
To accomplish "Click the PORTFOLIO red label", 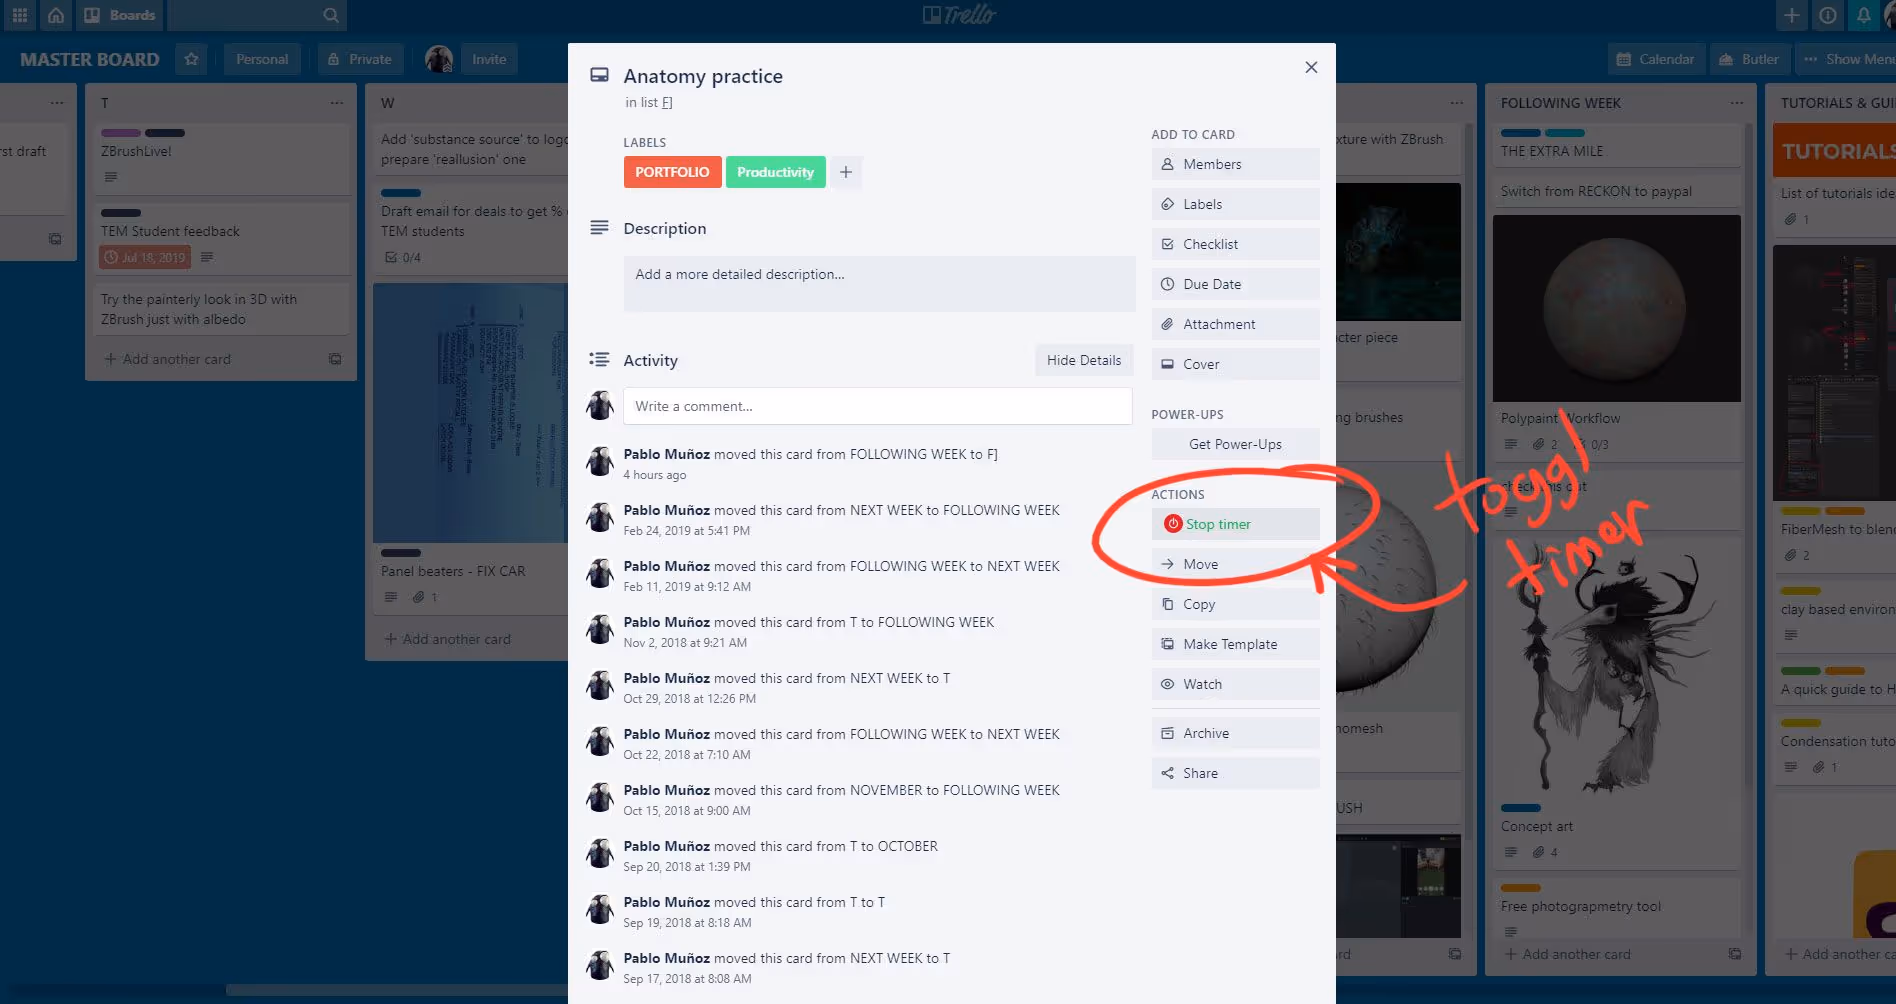I will tap(672, 172).
